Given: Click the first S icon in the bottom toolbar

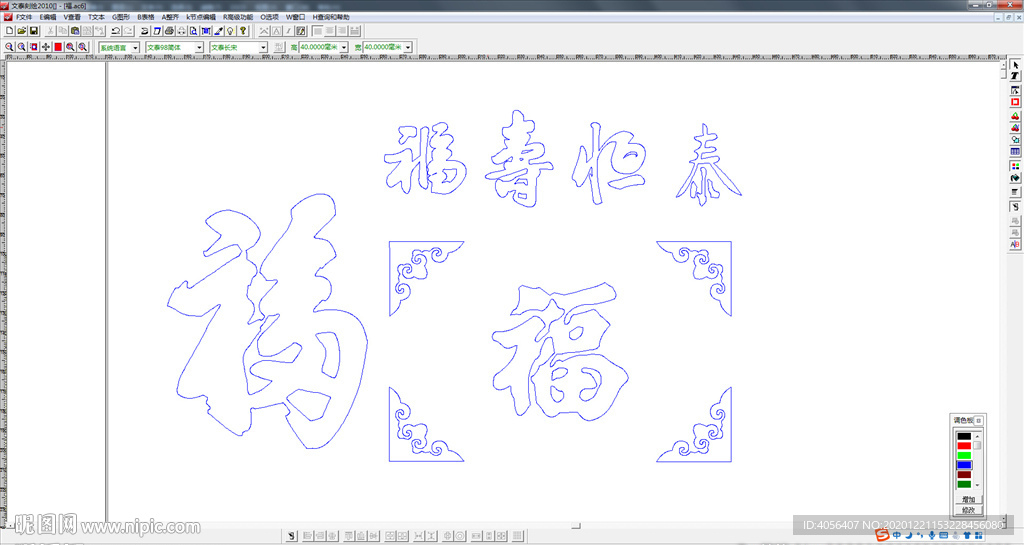Looking at the screenshot, I should coord(292,536).
